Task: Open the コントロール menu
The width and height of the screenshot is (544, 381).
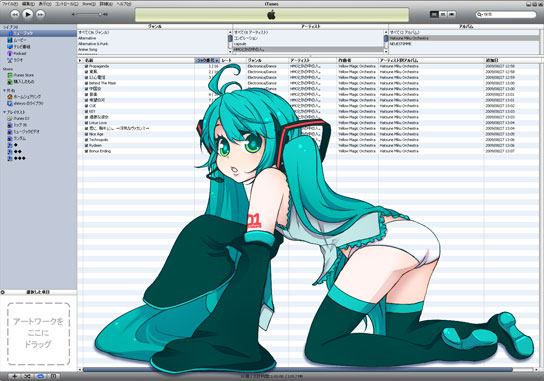Action: coord(67,4)
